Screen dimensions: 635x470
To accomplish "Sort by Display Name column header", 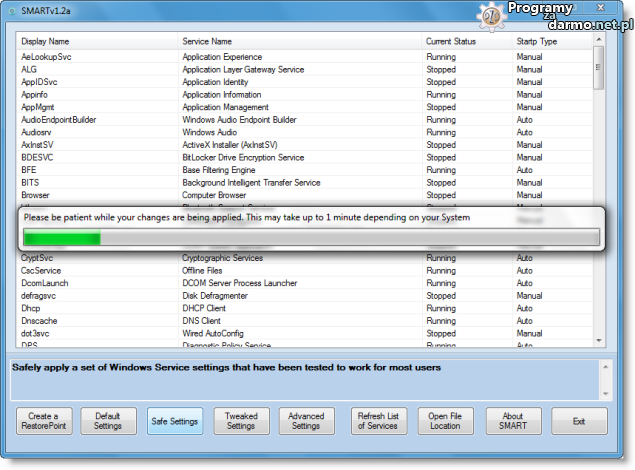I will click(x=97, y=41).
